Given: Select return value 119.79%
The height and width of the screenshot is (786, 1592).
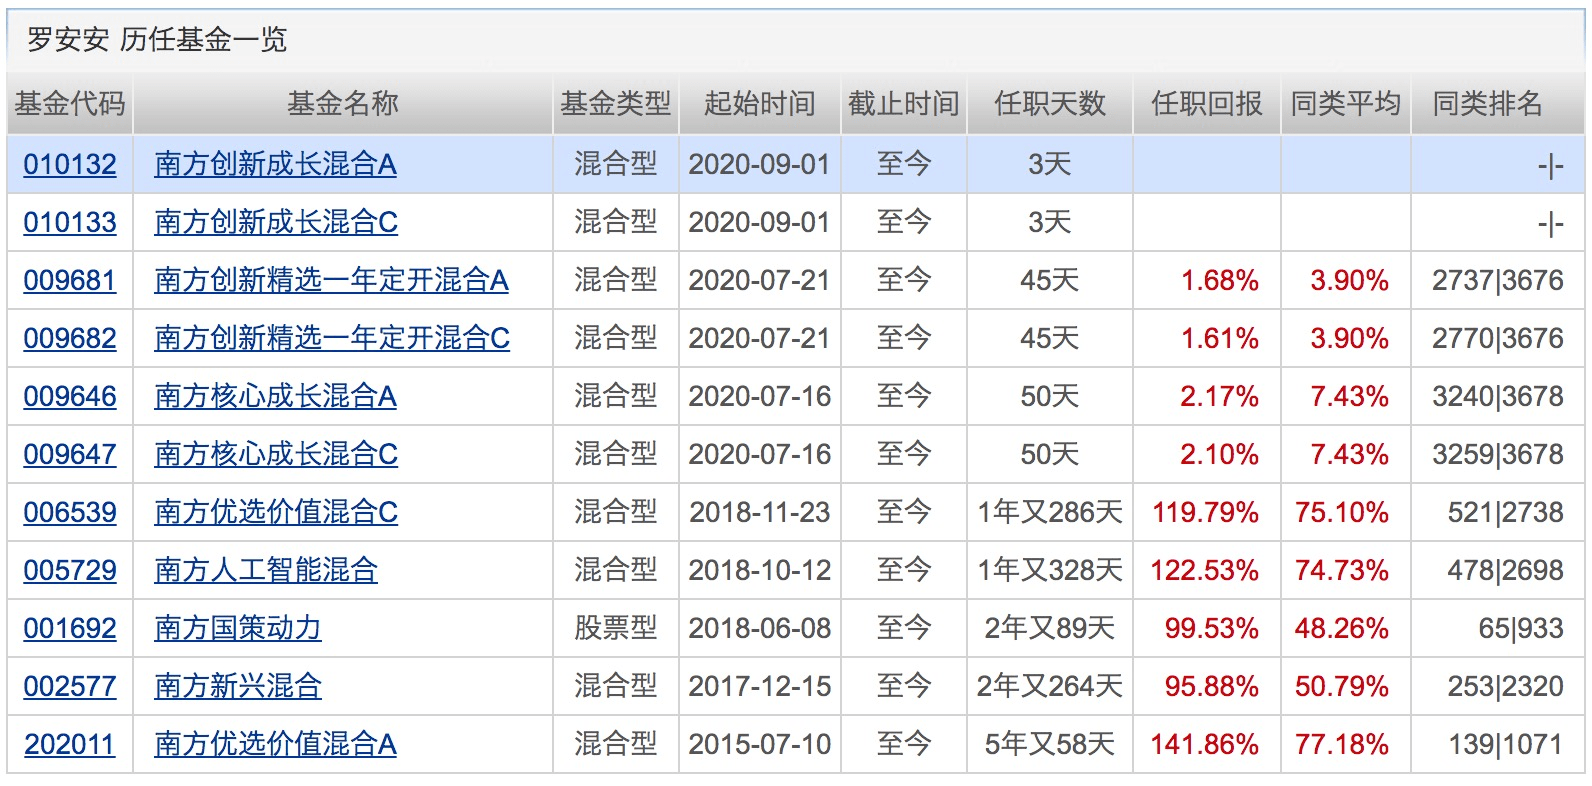Looking at the screenshot, I should (1205, 512).
